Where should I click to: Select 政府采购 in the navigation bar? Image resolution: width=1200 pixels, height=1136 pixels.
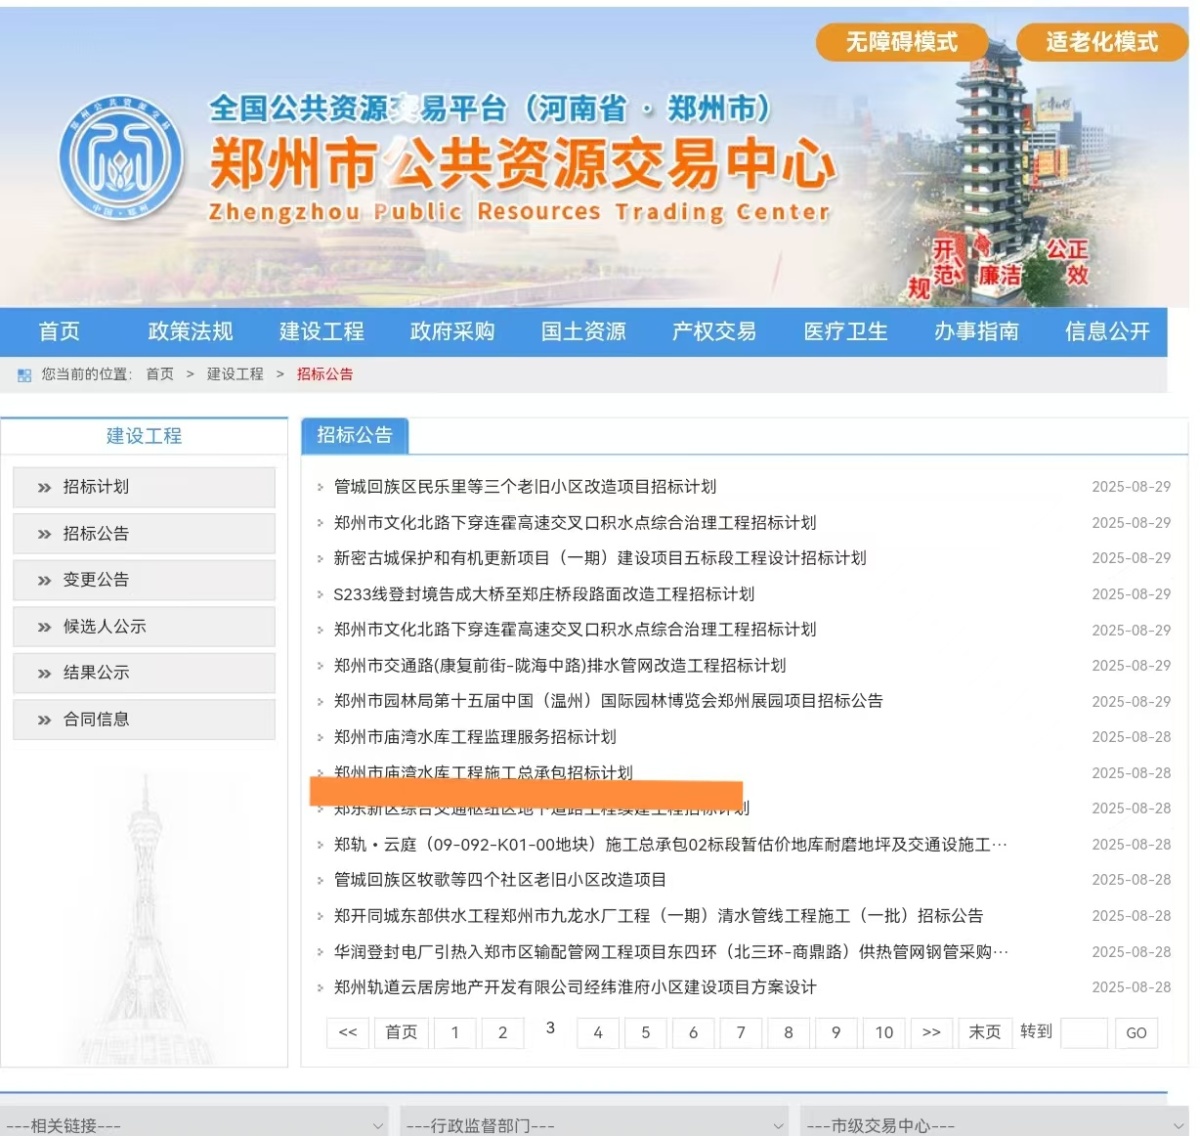pos(452,332)
